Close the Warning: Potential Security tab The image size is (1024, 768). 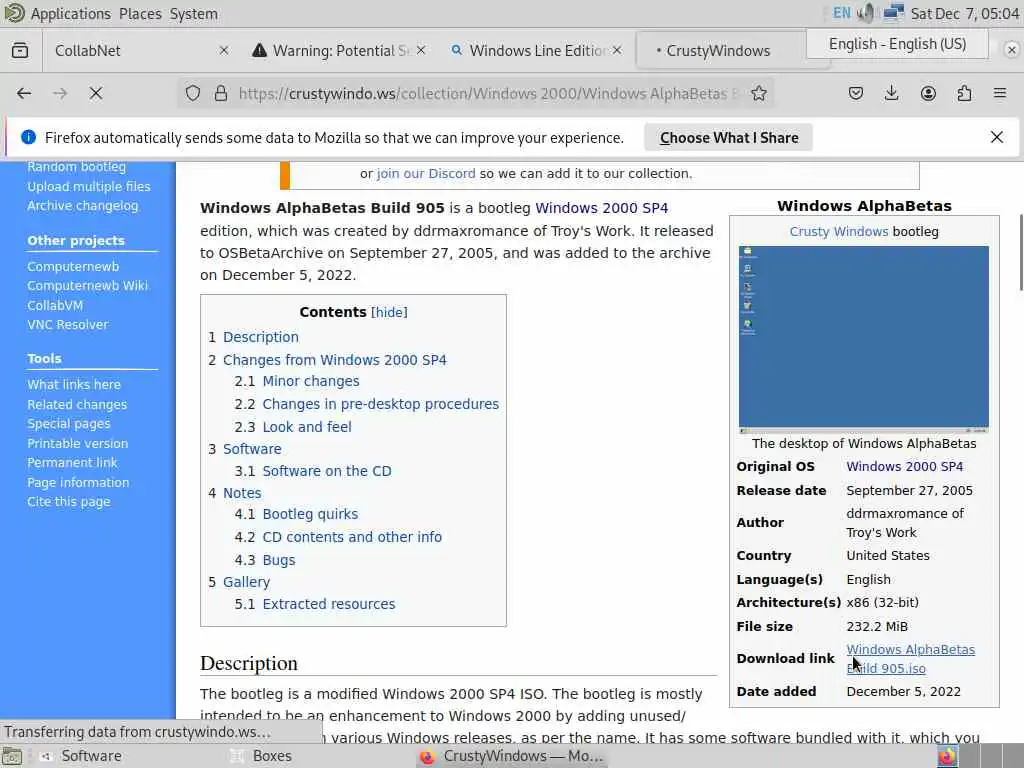pyautogui.click(x=421, y=50)
